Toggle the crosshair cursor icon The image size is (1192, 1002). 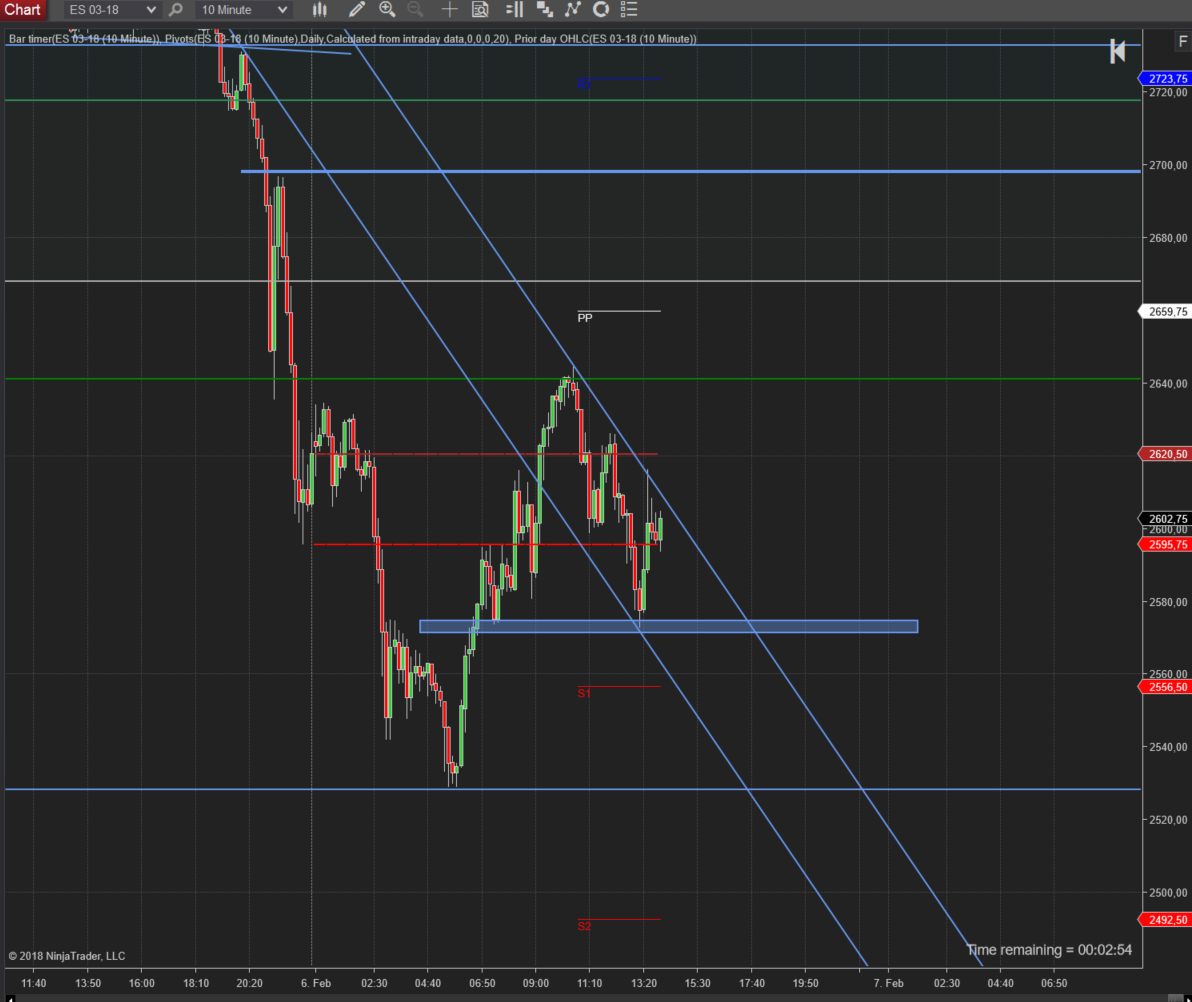[449, 10]
